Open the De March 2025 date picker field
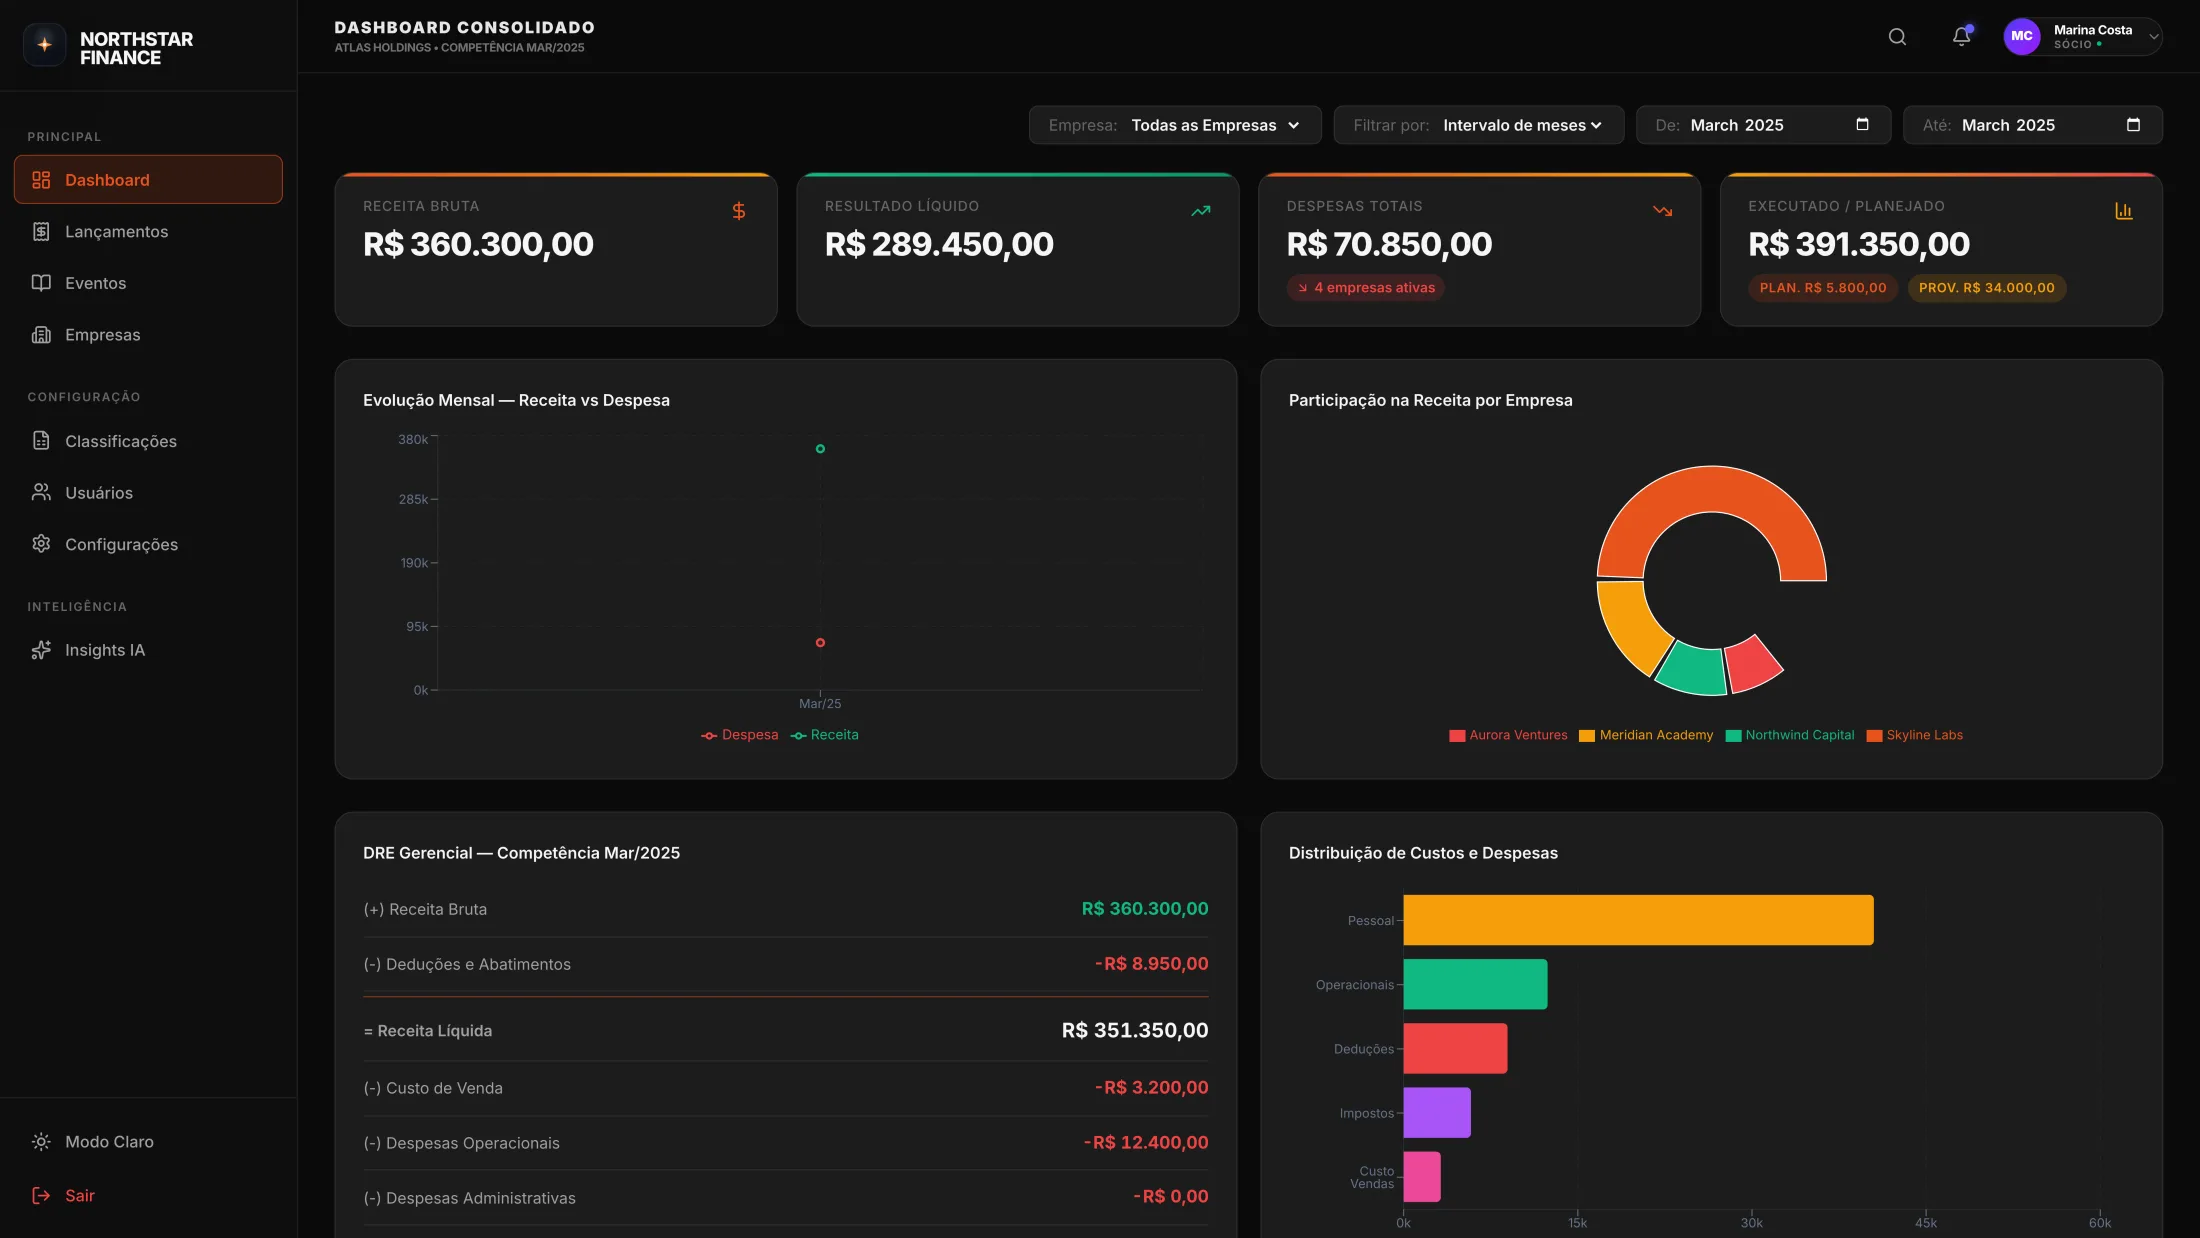Viewport: 2200px width, 1238px height. (1762, 125)
